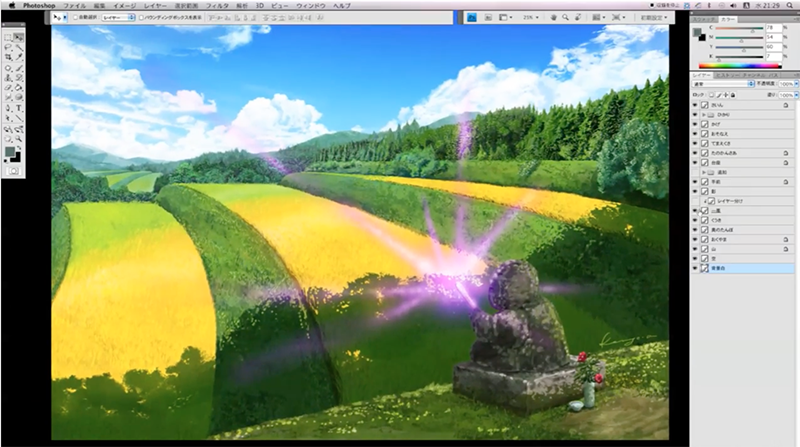Screen dimensions: 800x447
Task: Open the イメージ menu
Action: click(x=124, y=6)
